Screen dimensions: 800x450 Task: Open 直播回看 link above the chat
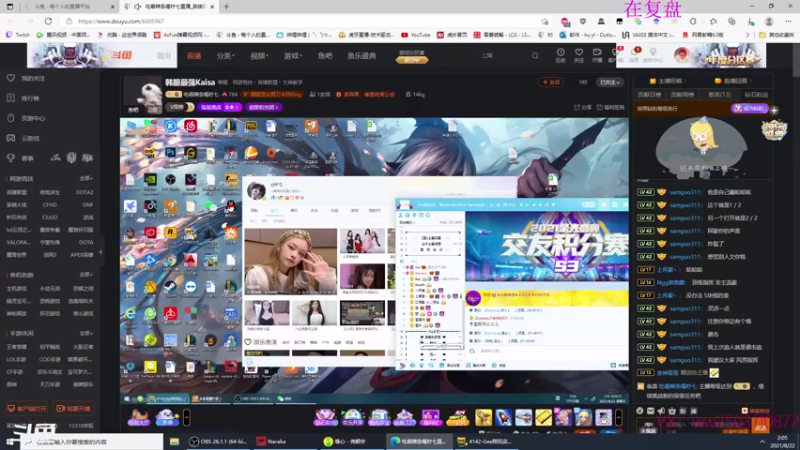[x=734, y=81]
